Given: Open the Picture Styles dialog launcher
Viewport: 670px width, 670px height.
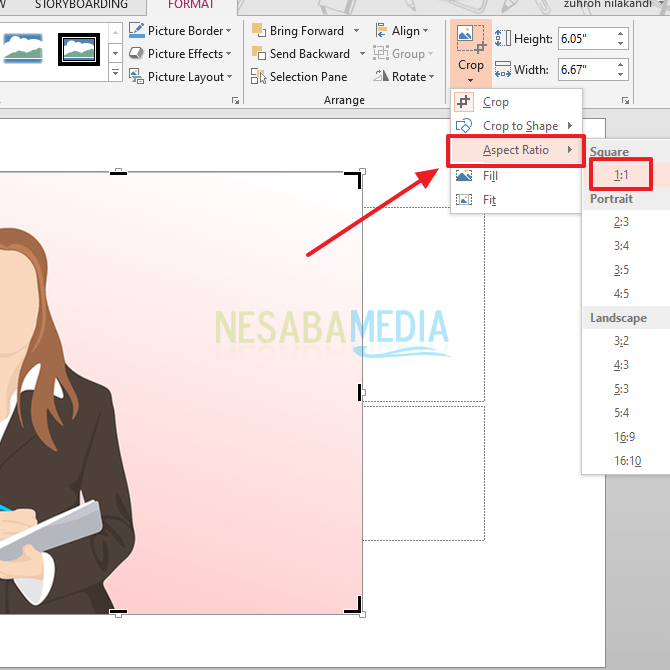Looking at the screenshot, I should [235, 100].
